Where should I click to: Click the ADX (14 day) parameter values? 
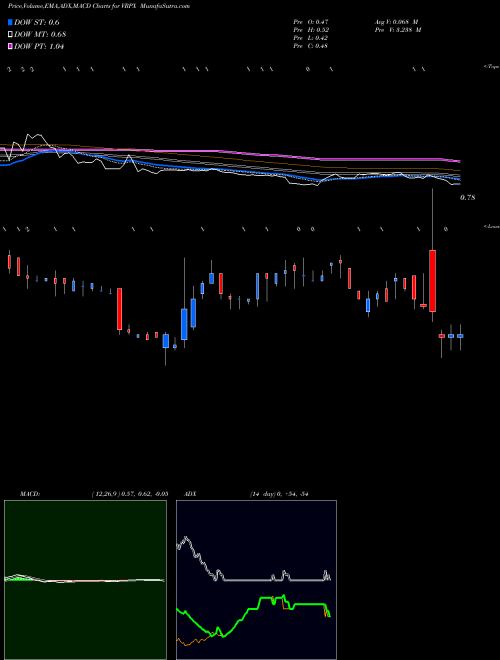279,494
